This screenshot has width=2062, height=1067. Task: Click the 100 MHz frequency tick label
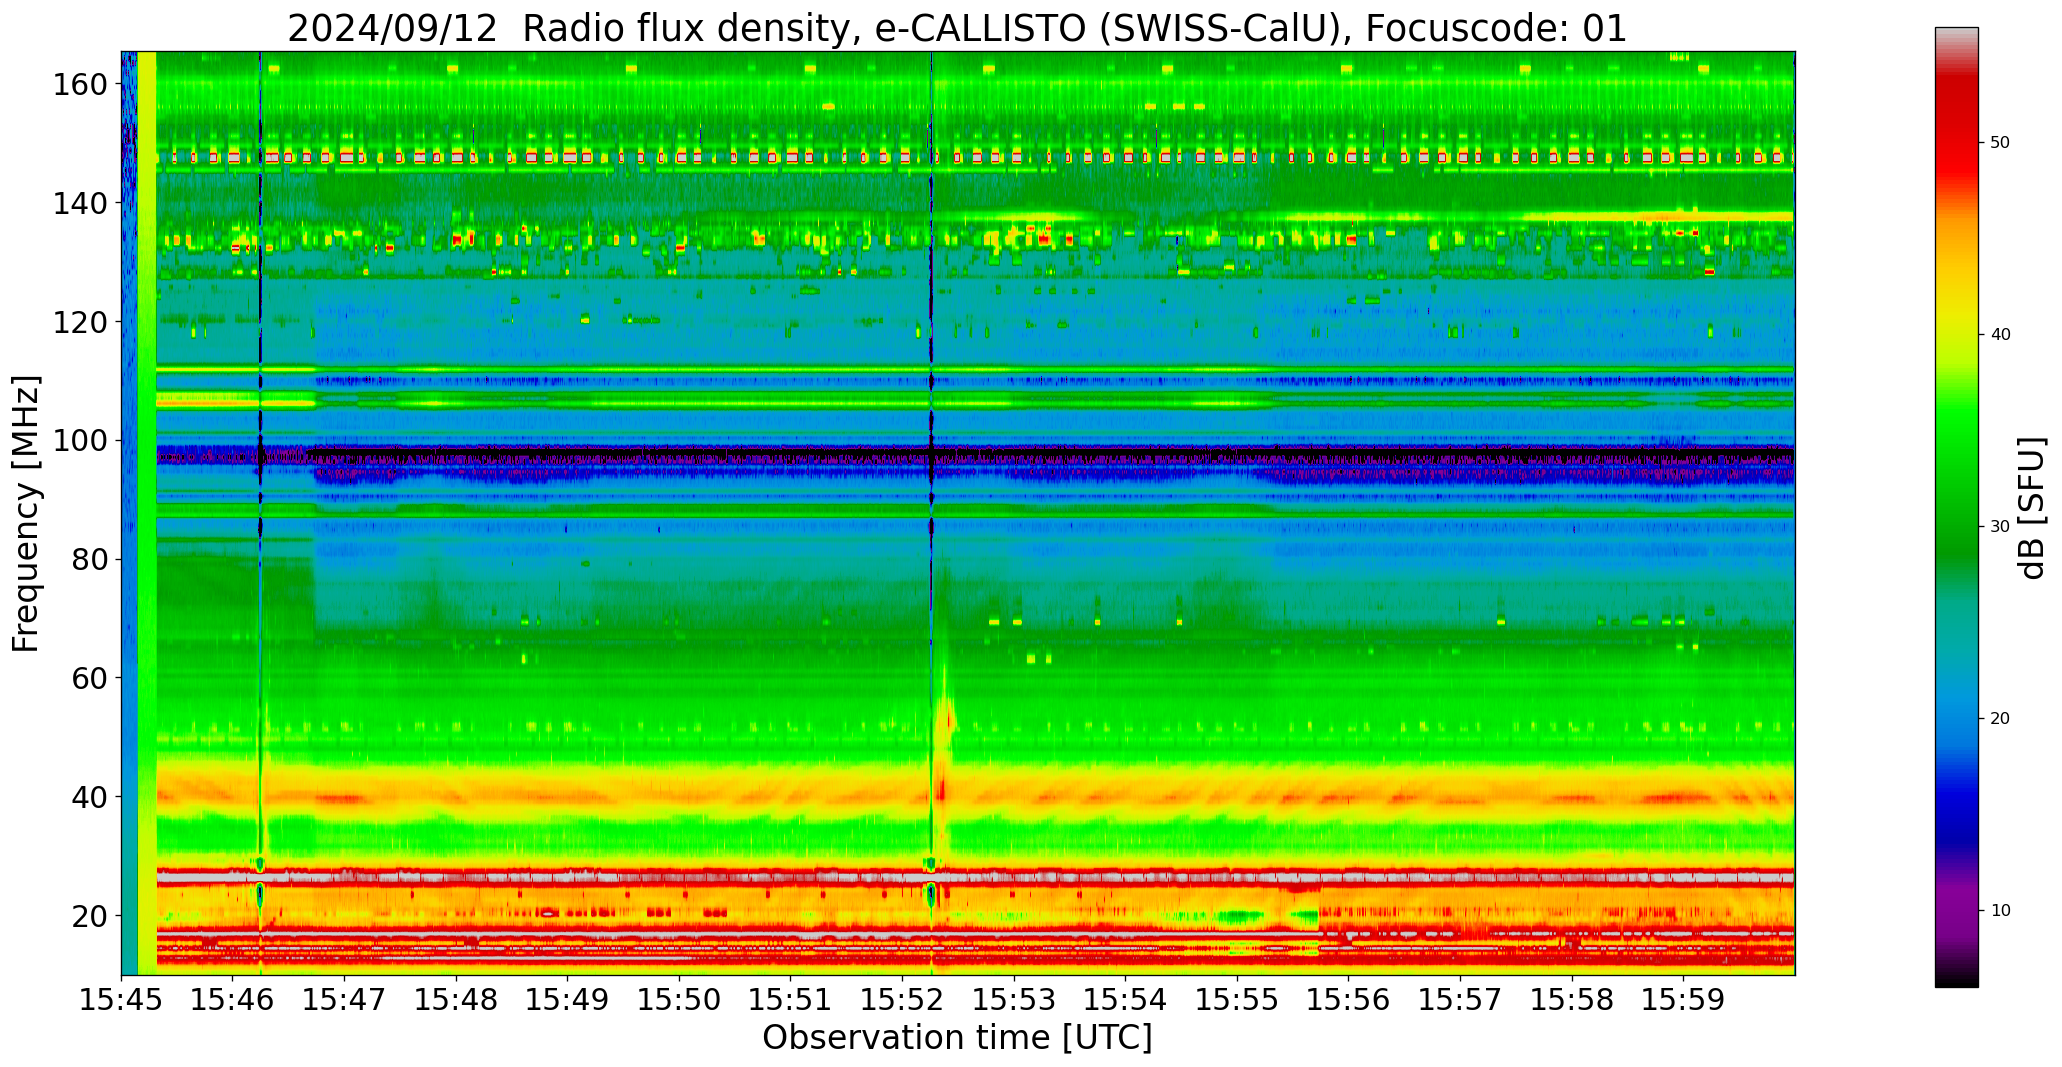pos(80,441)
